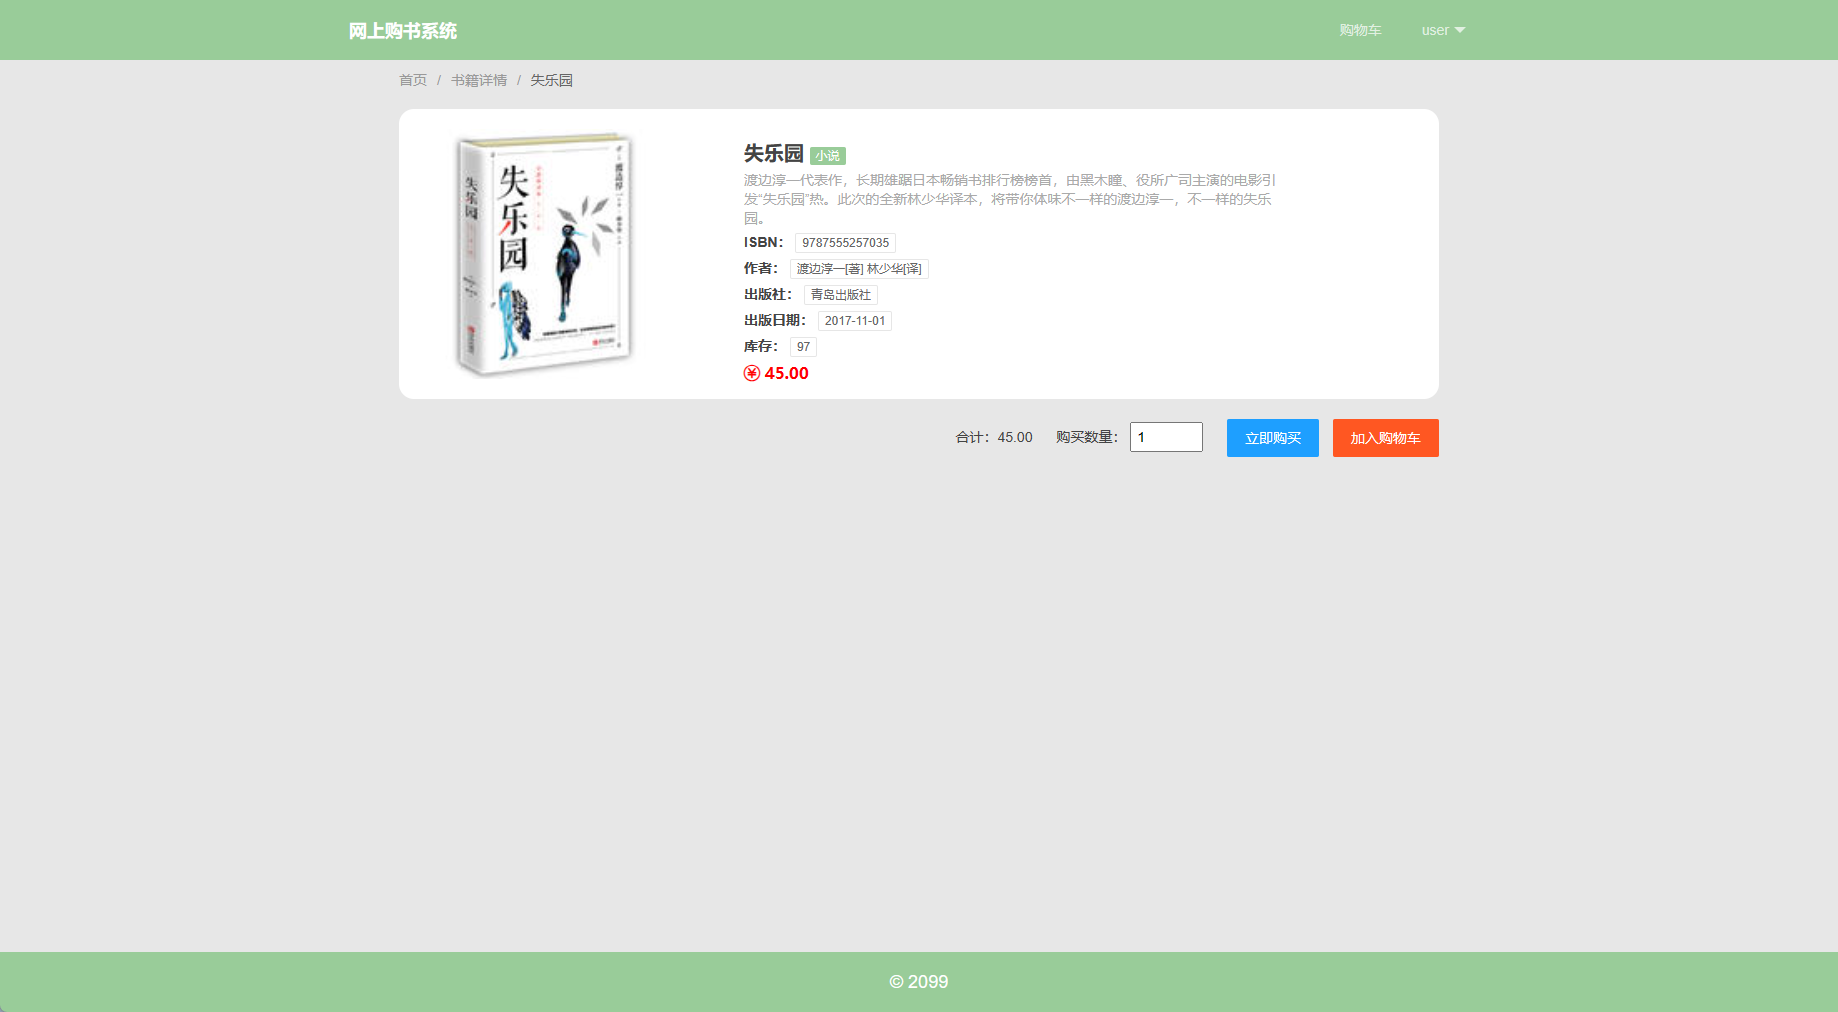Click the 失乐园 breadcrumb label
The height and width of the screenshot is (1012, 1838).
point(551,79)
